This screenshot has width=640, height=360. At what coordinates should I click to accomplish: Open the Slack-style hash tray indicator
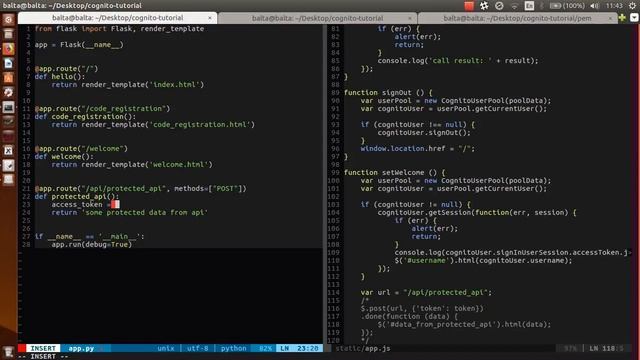point(484,6)
